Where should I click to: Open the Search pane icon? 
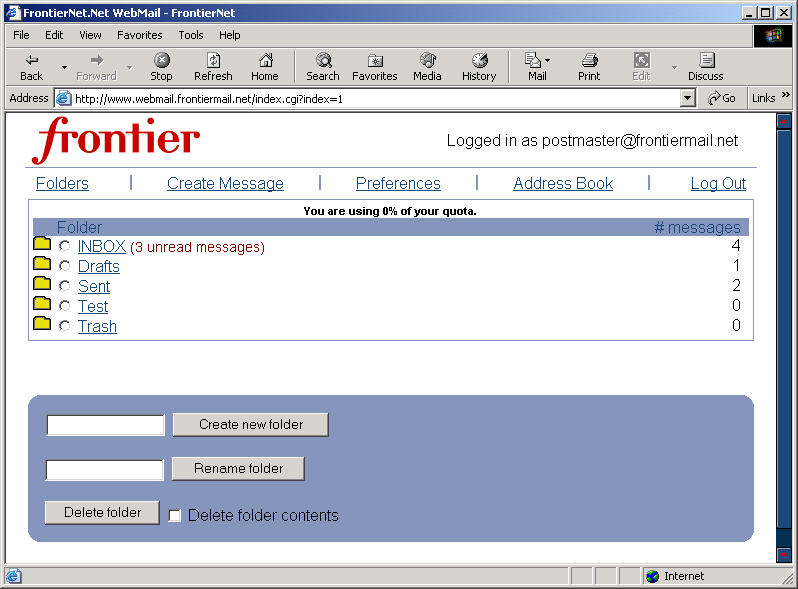(323, 60)
